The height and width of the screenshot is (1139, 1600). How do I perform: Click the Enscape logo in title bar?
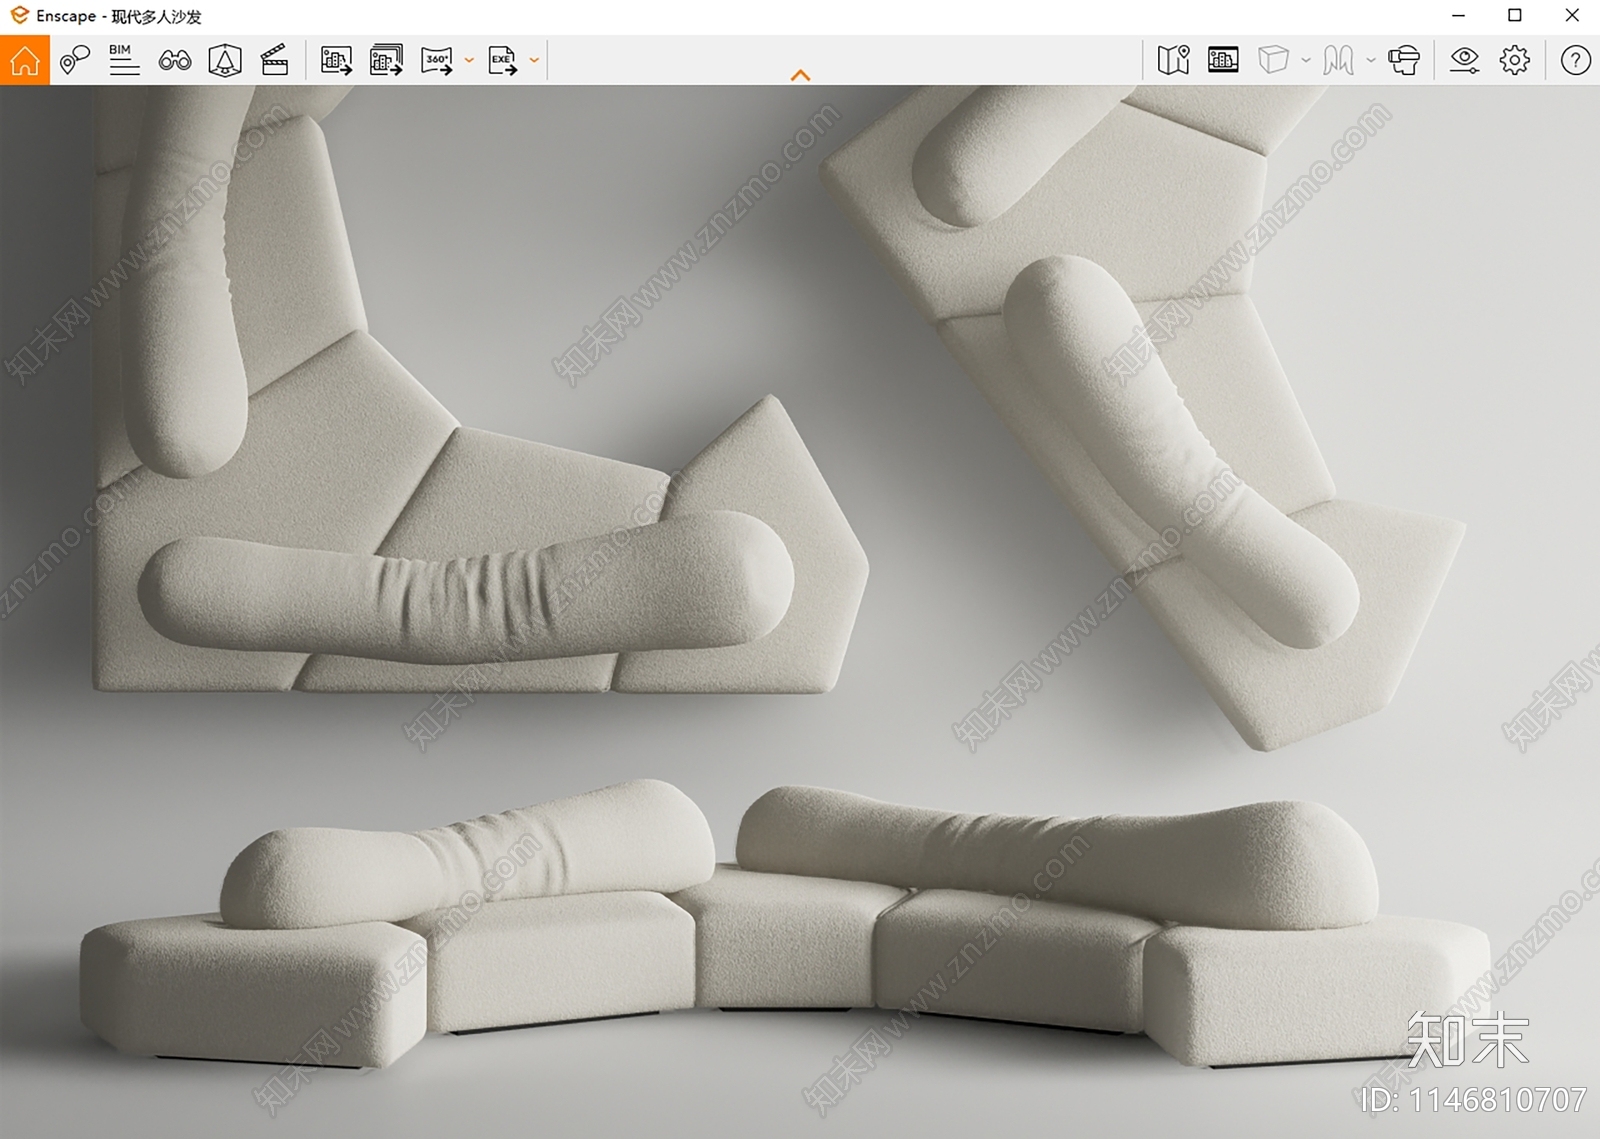coord(19,16)
